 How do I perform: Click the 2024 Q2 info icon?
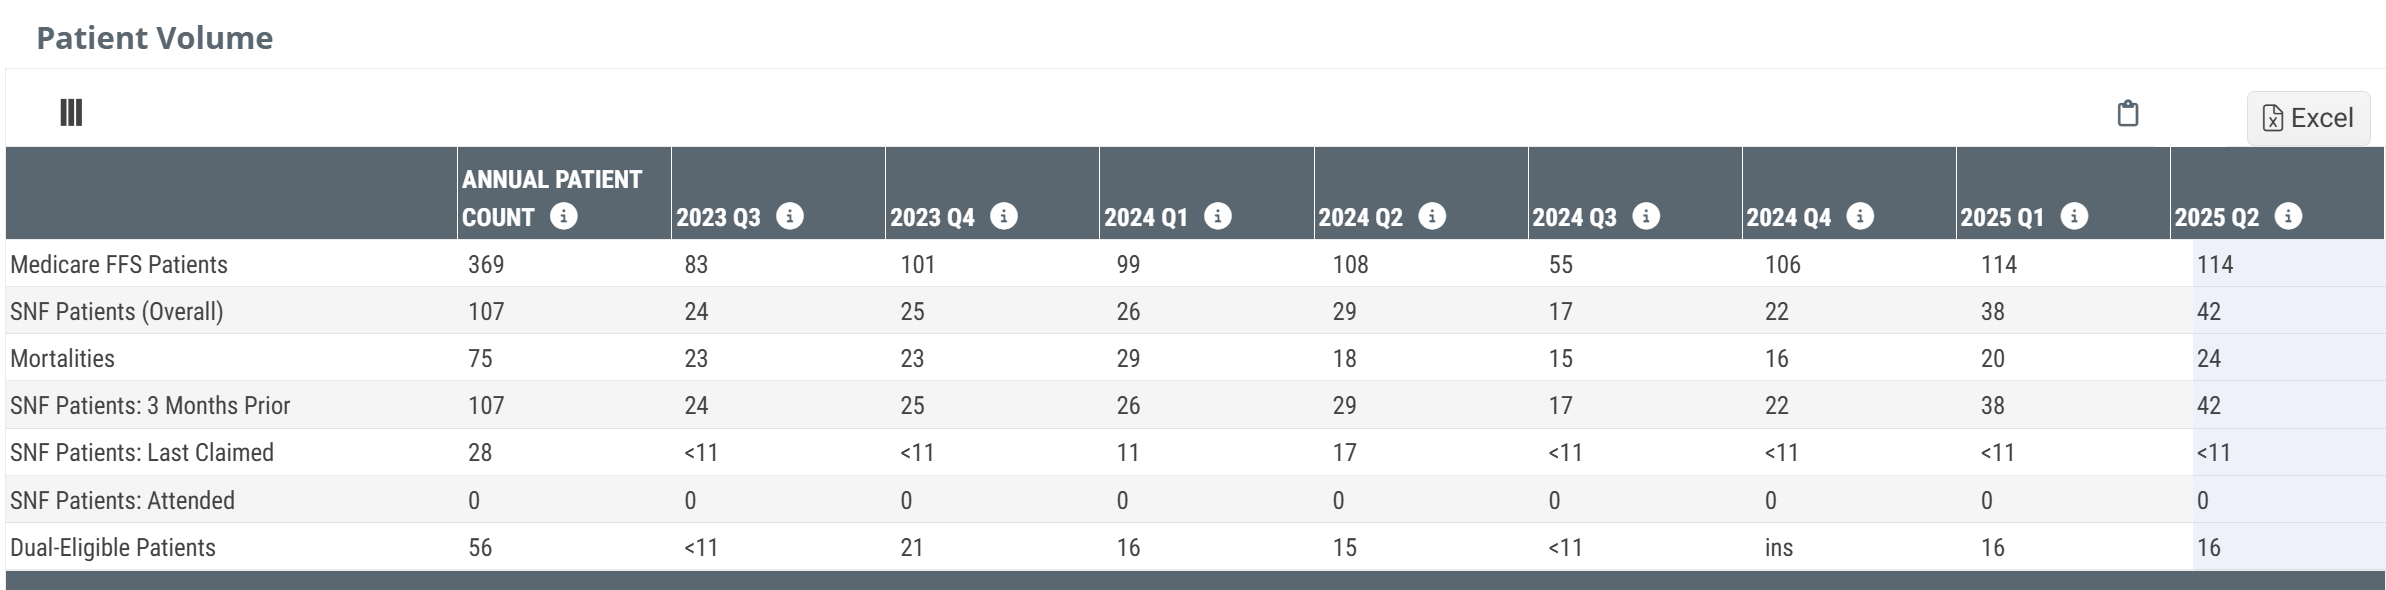pyautogui.click(x=1432, y=216)
